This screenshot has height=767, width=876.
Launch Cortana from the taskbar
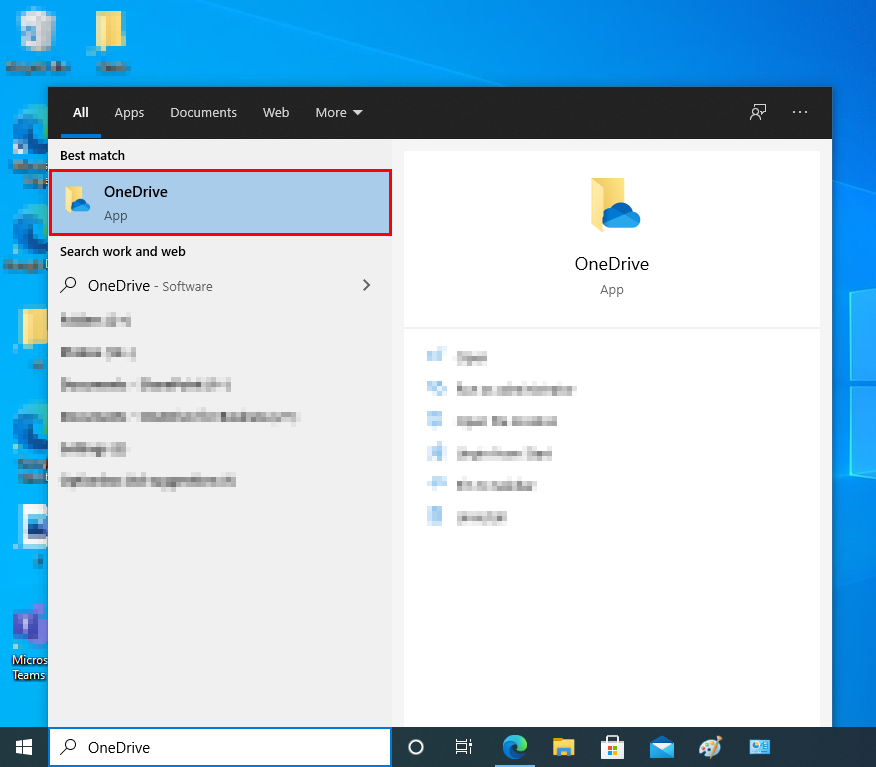[x=416, y=747]
